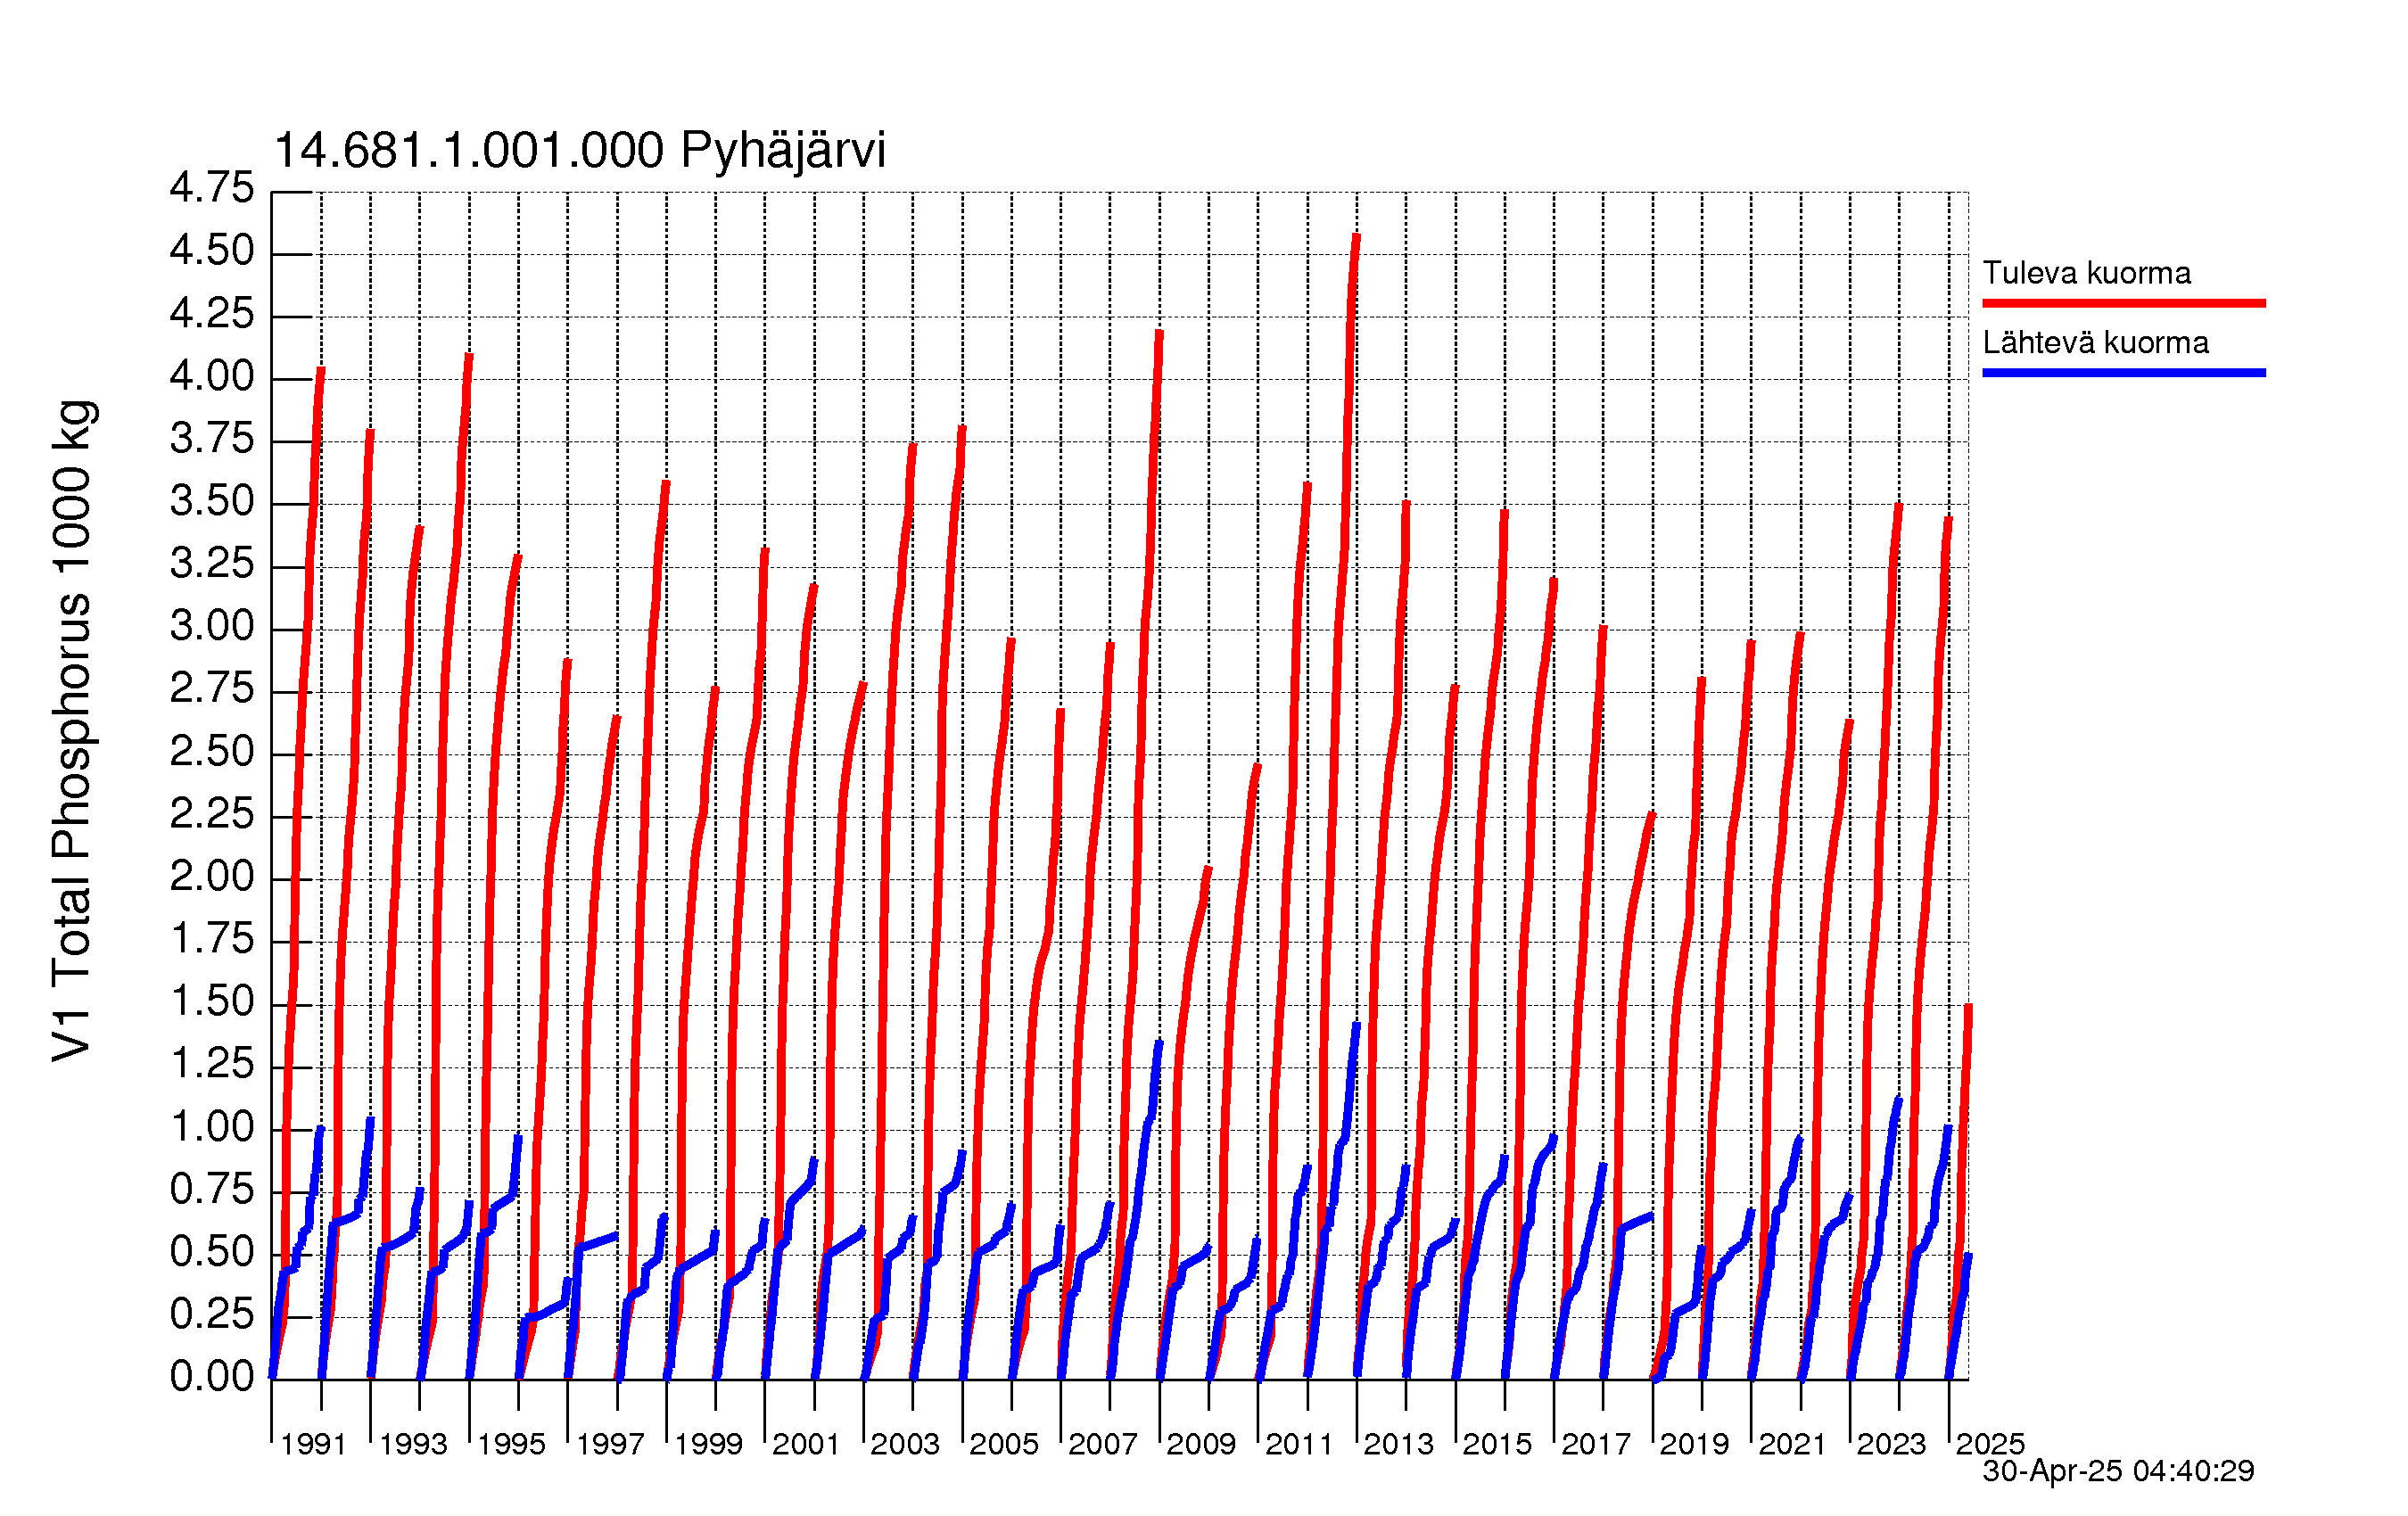Click the y-axis value 1.75
The height and width of the screenshot is (1516, 2408).
tap(212, 938)
